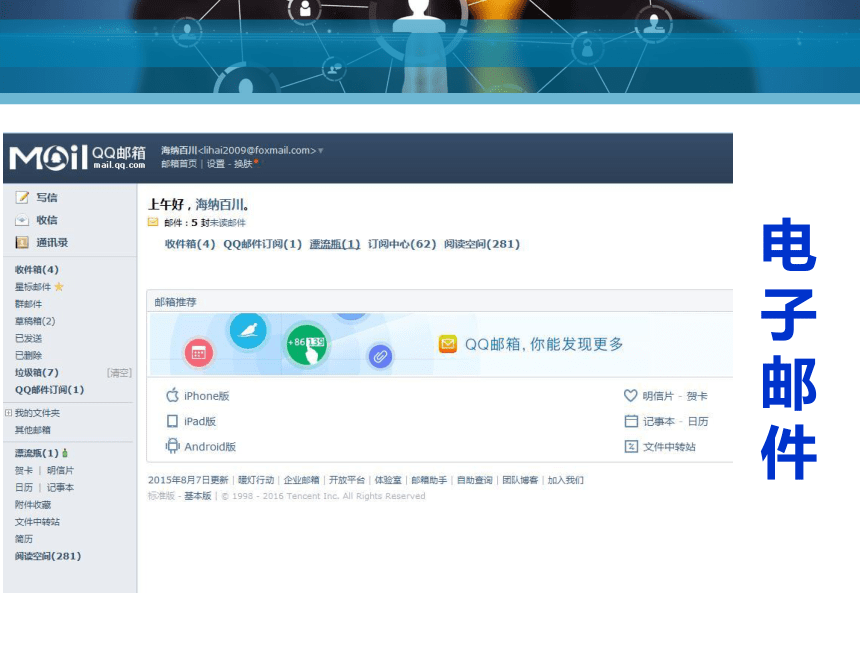Open QQ邮件订阅(1) in the left sidebar
The width and height of the screenshot is (860, 645).
pyautogui.click(x=49, y=390)
